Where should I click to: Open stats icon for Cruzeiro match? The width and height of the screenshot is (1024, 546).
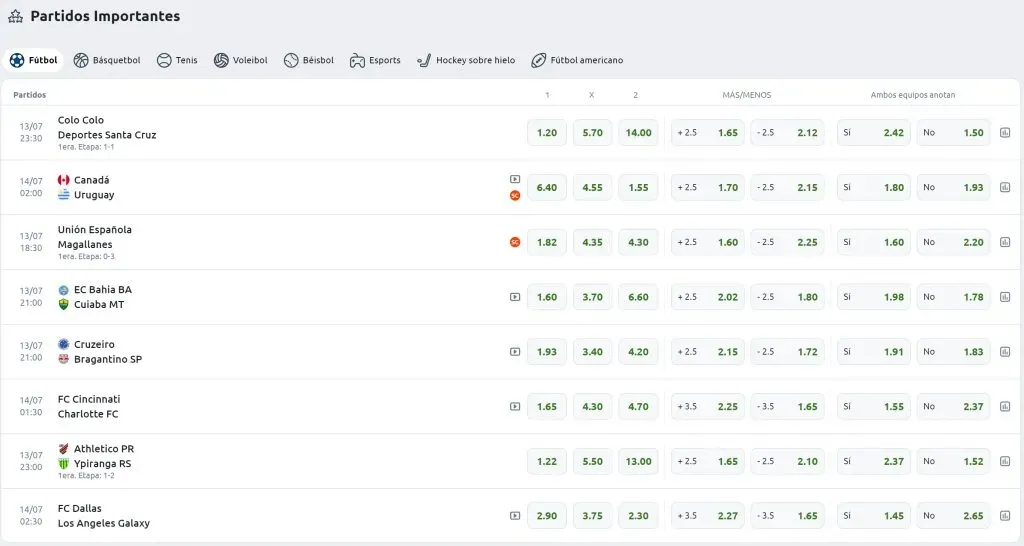click(x=1005, y=352)
